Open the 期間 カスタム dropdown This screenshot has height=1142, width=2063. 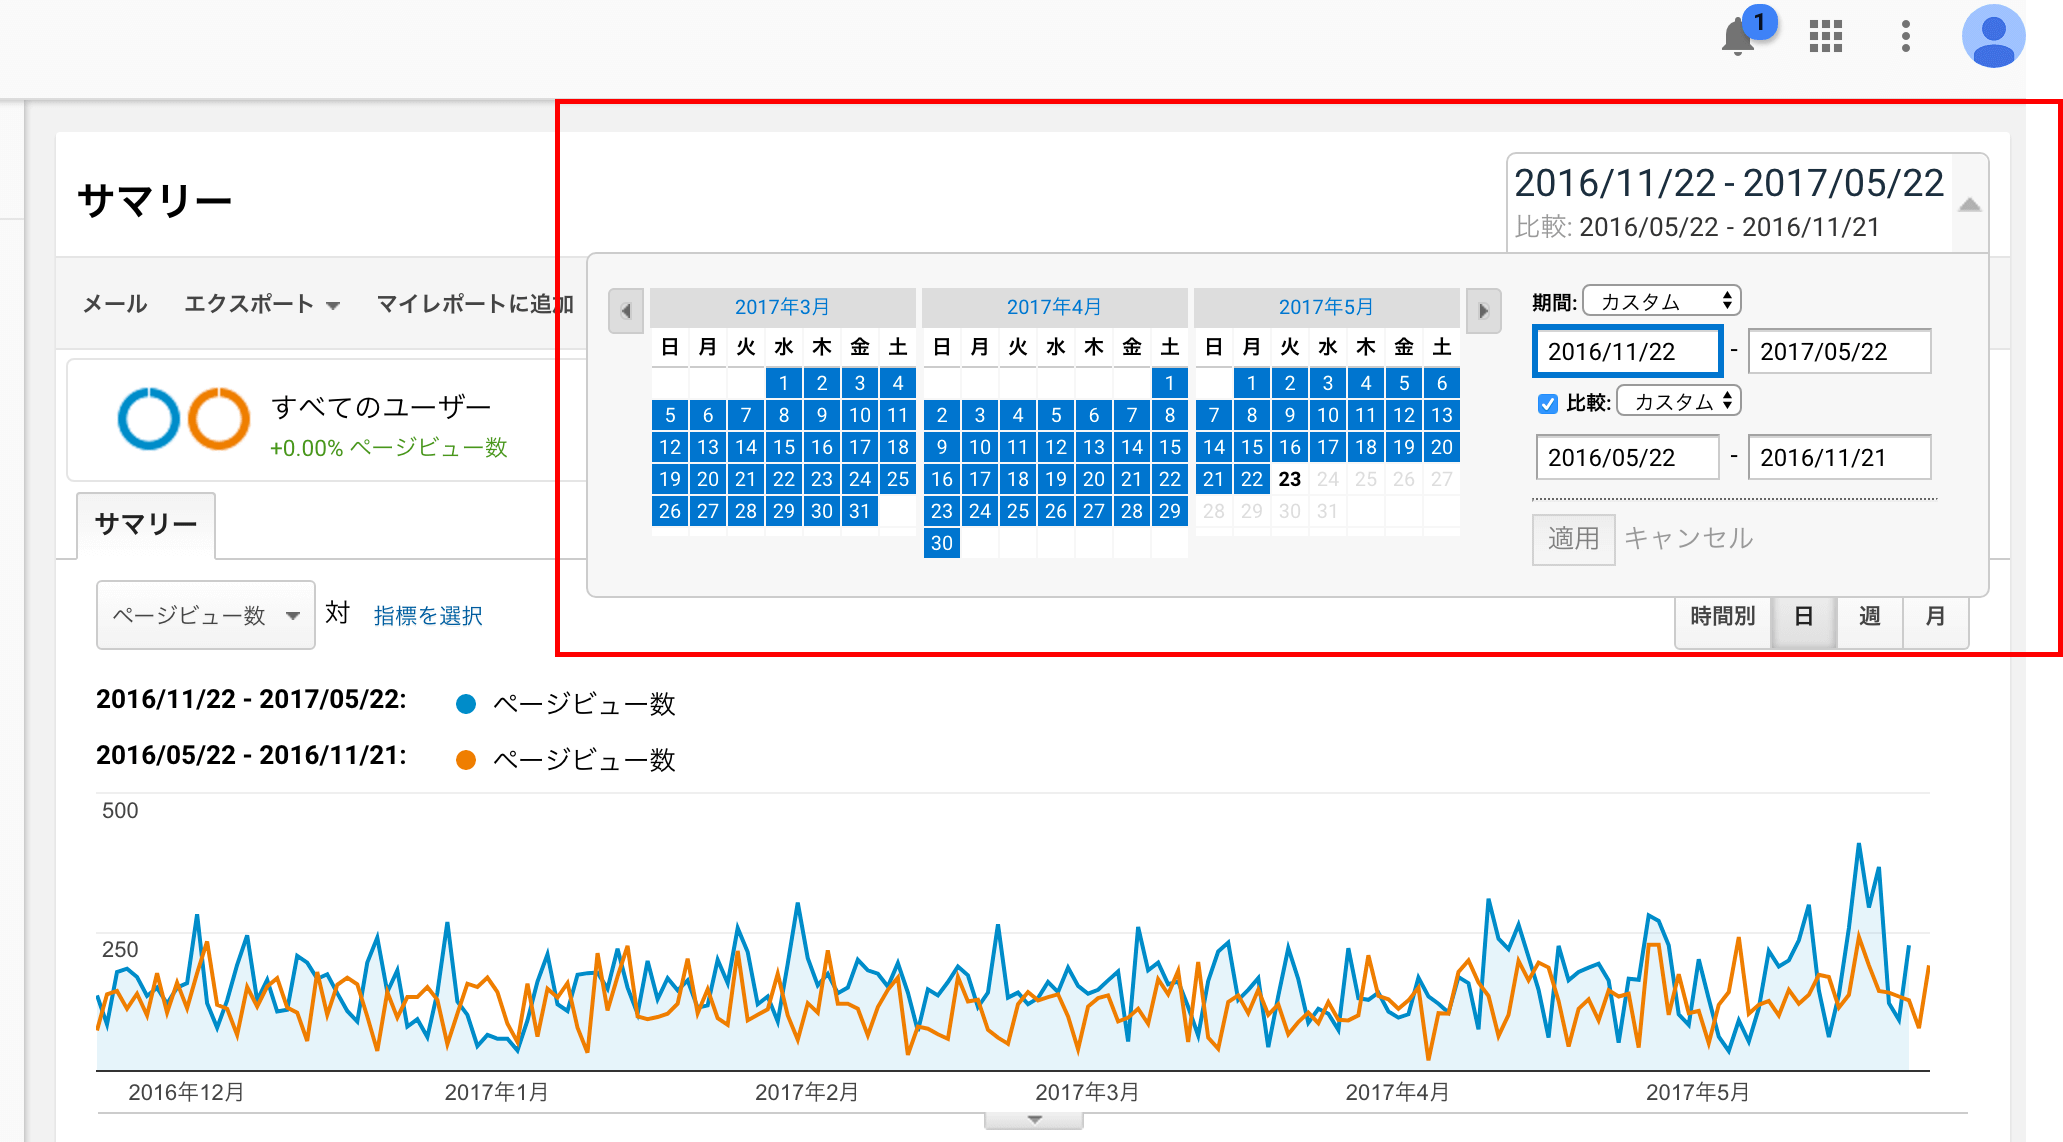[x=1662, y=301]
